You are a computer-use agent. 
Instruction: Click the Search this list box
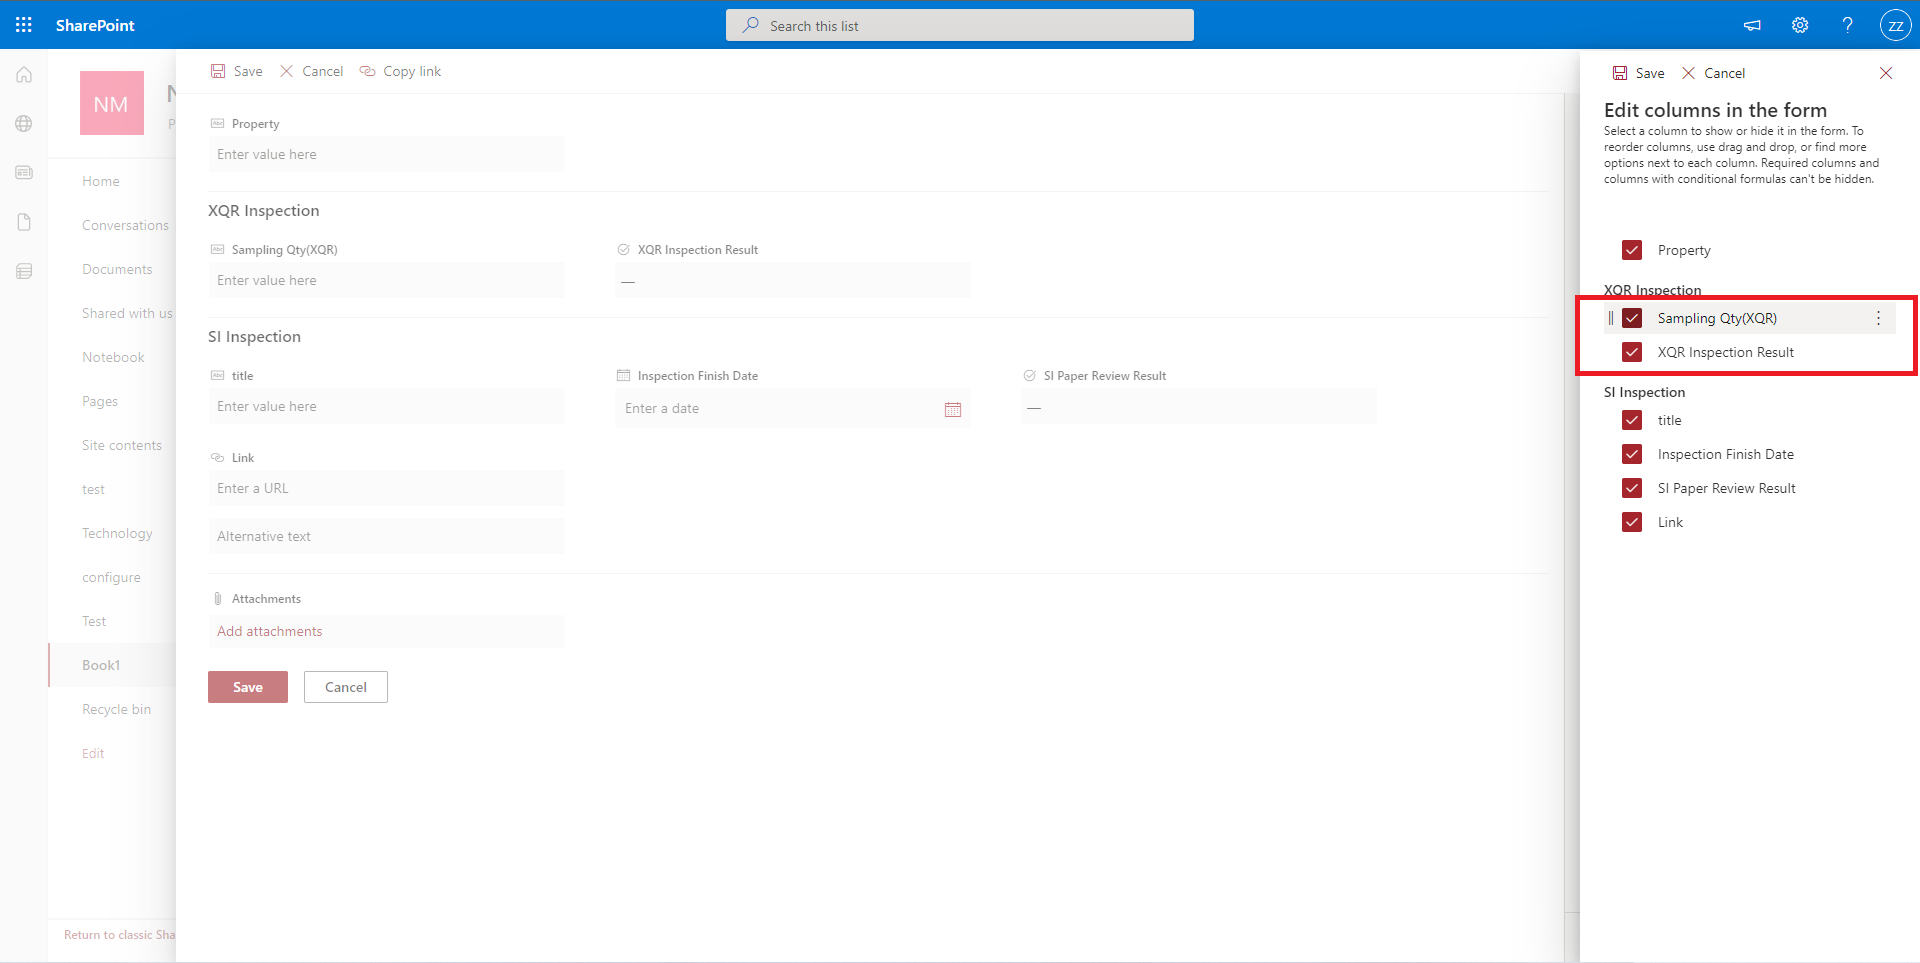click(960, 25)
